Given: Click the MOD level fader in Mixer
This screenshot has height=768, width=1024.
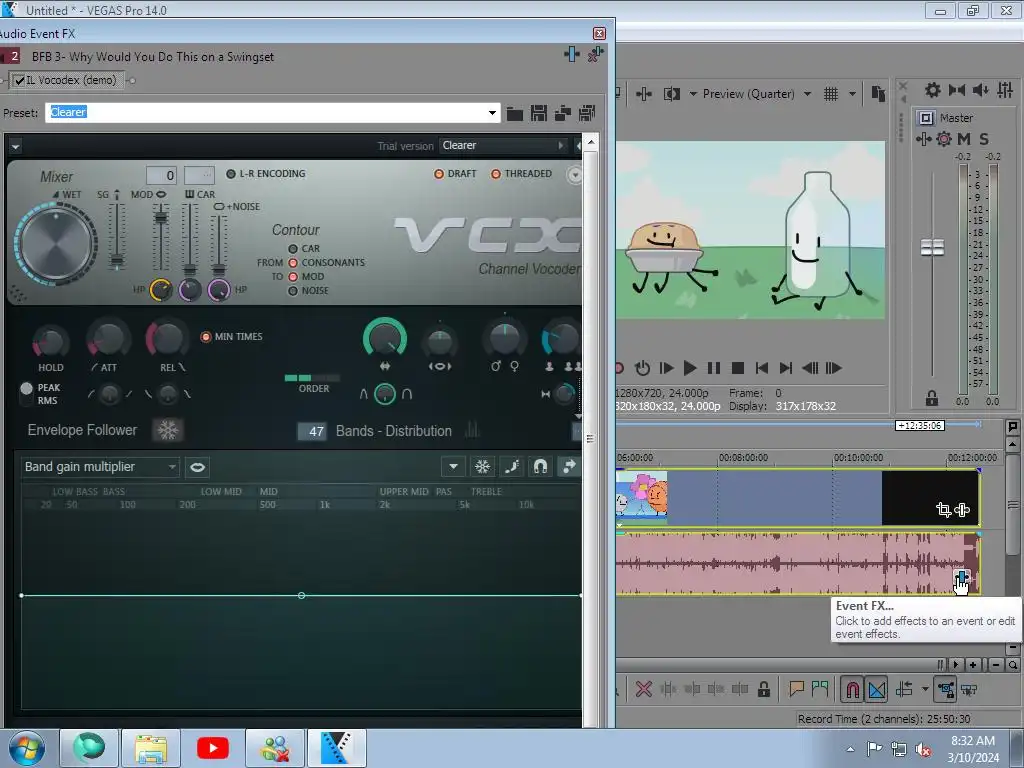Looking at the screenshot, I should click(x=160, y=217).
